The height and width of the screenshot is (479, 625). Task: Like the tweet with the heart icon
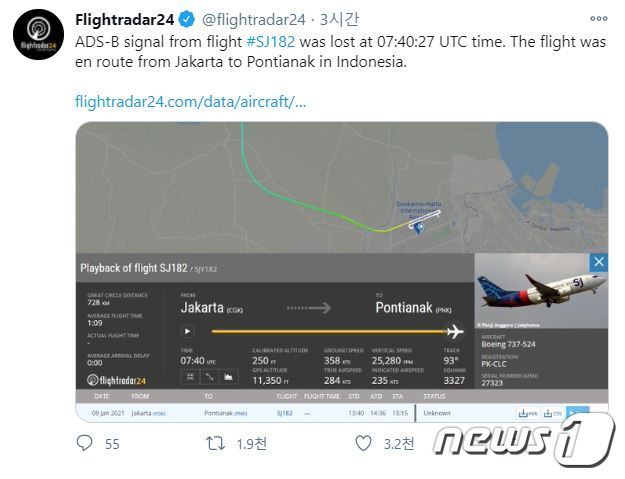(x=364, y=443)
